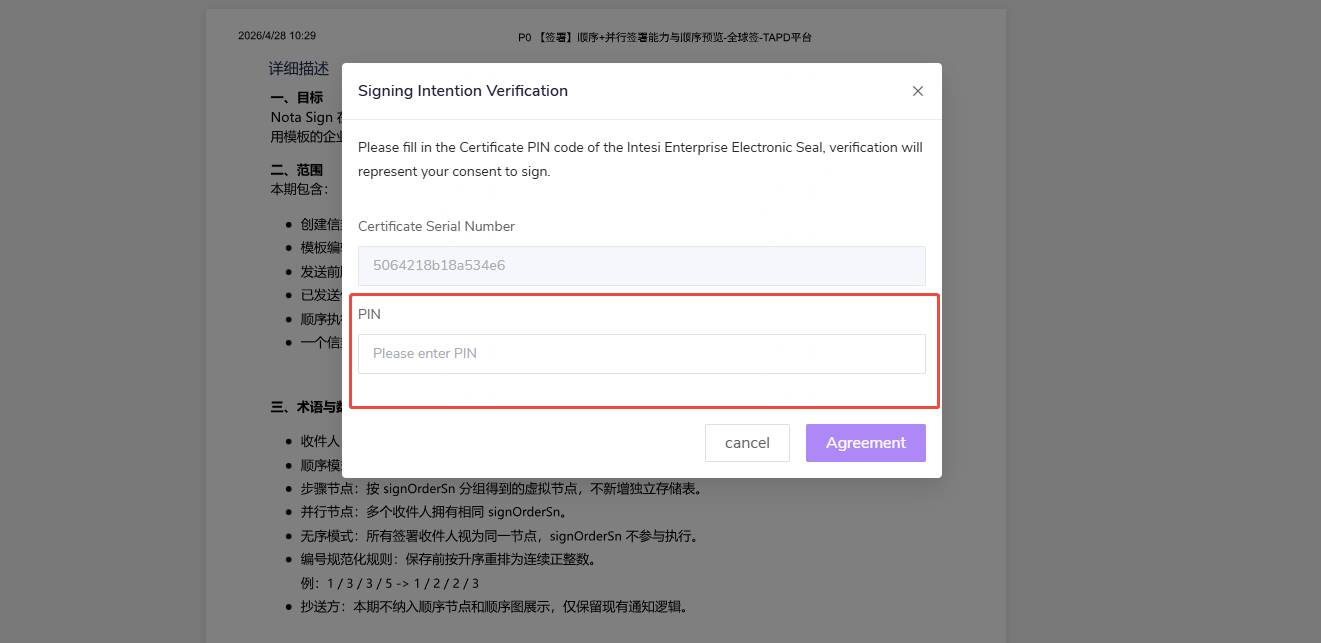Click the Intesi Enterprise Electronic Seal instructions
The image size is (1321, 643).
(640, 159)
